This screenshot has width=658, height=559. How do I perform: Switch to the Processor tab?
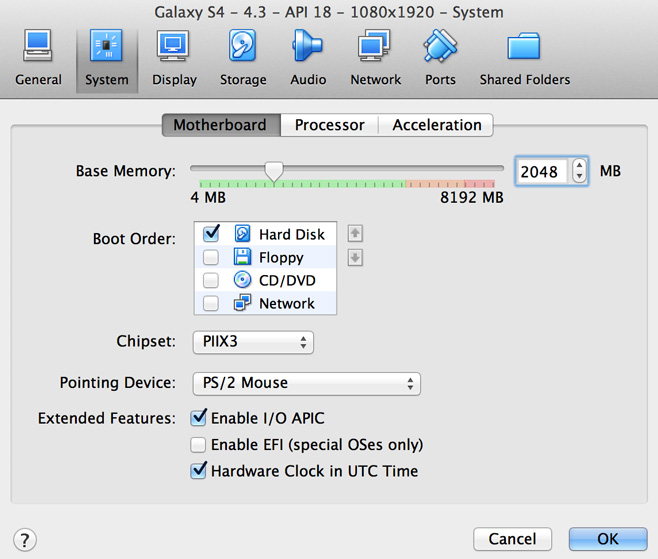(x=329, y=125)
